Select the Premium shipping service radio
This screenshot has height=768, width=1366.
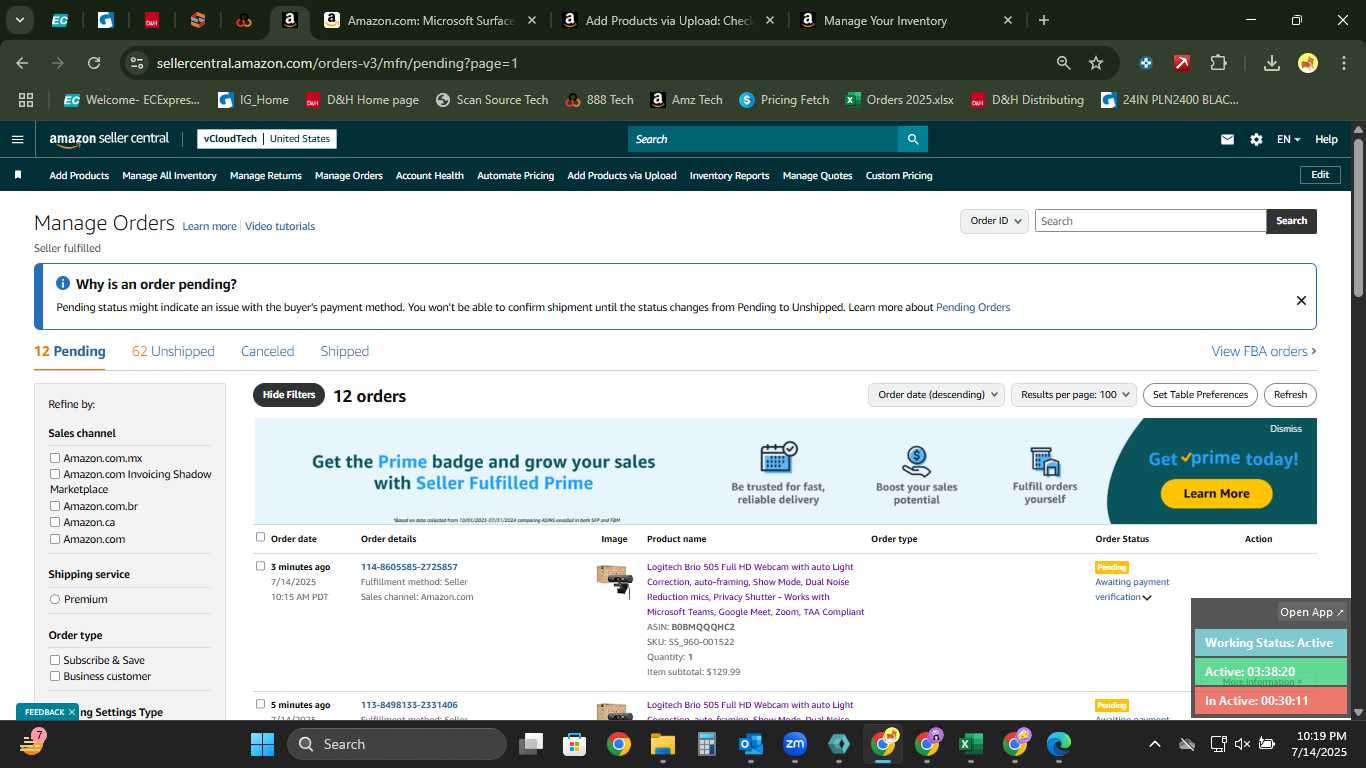(x=55, y=599)
